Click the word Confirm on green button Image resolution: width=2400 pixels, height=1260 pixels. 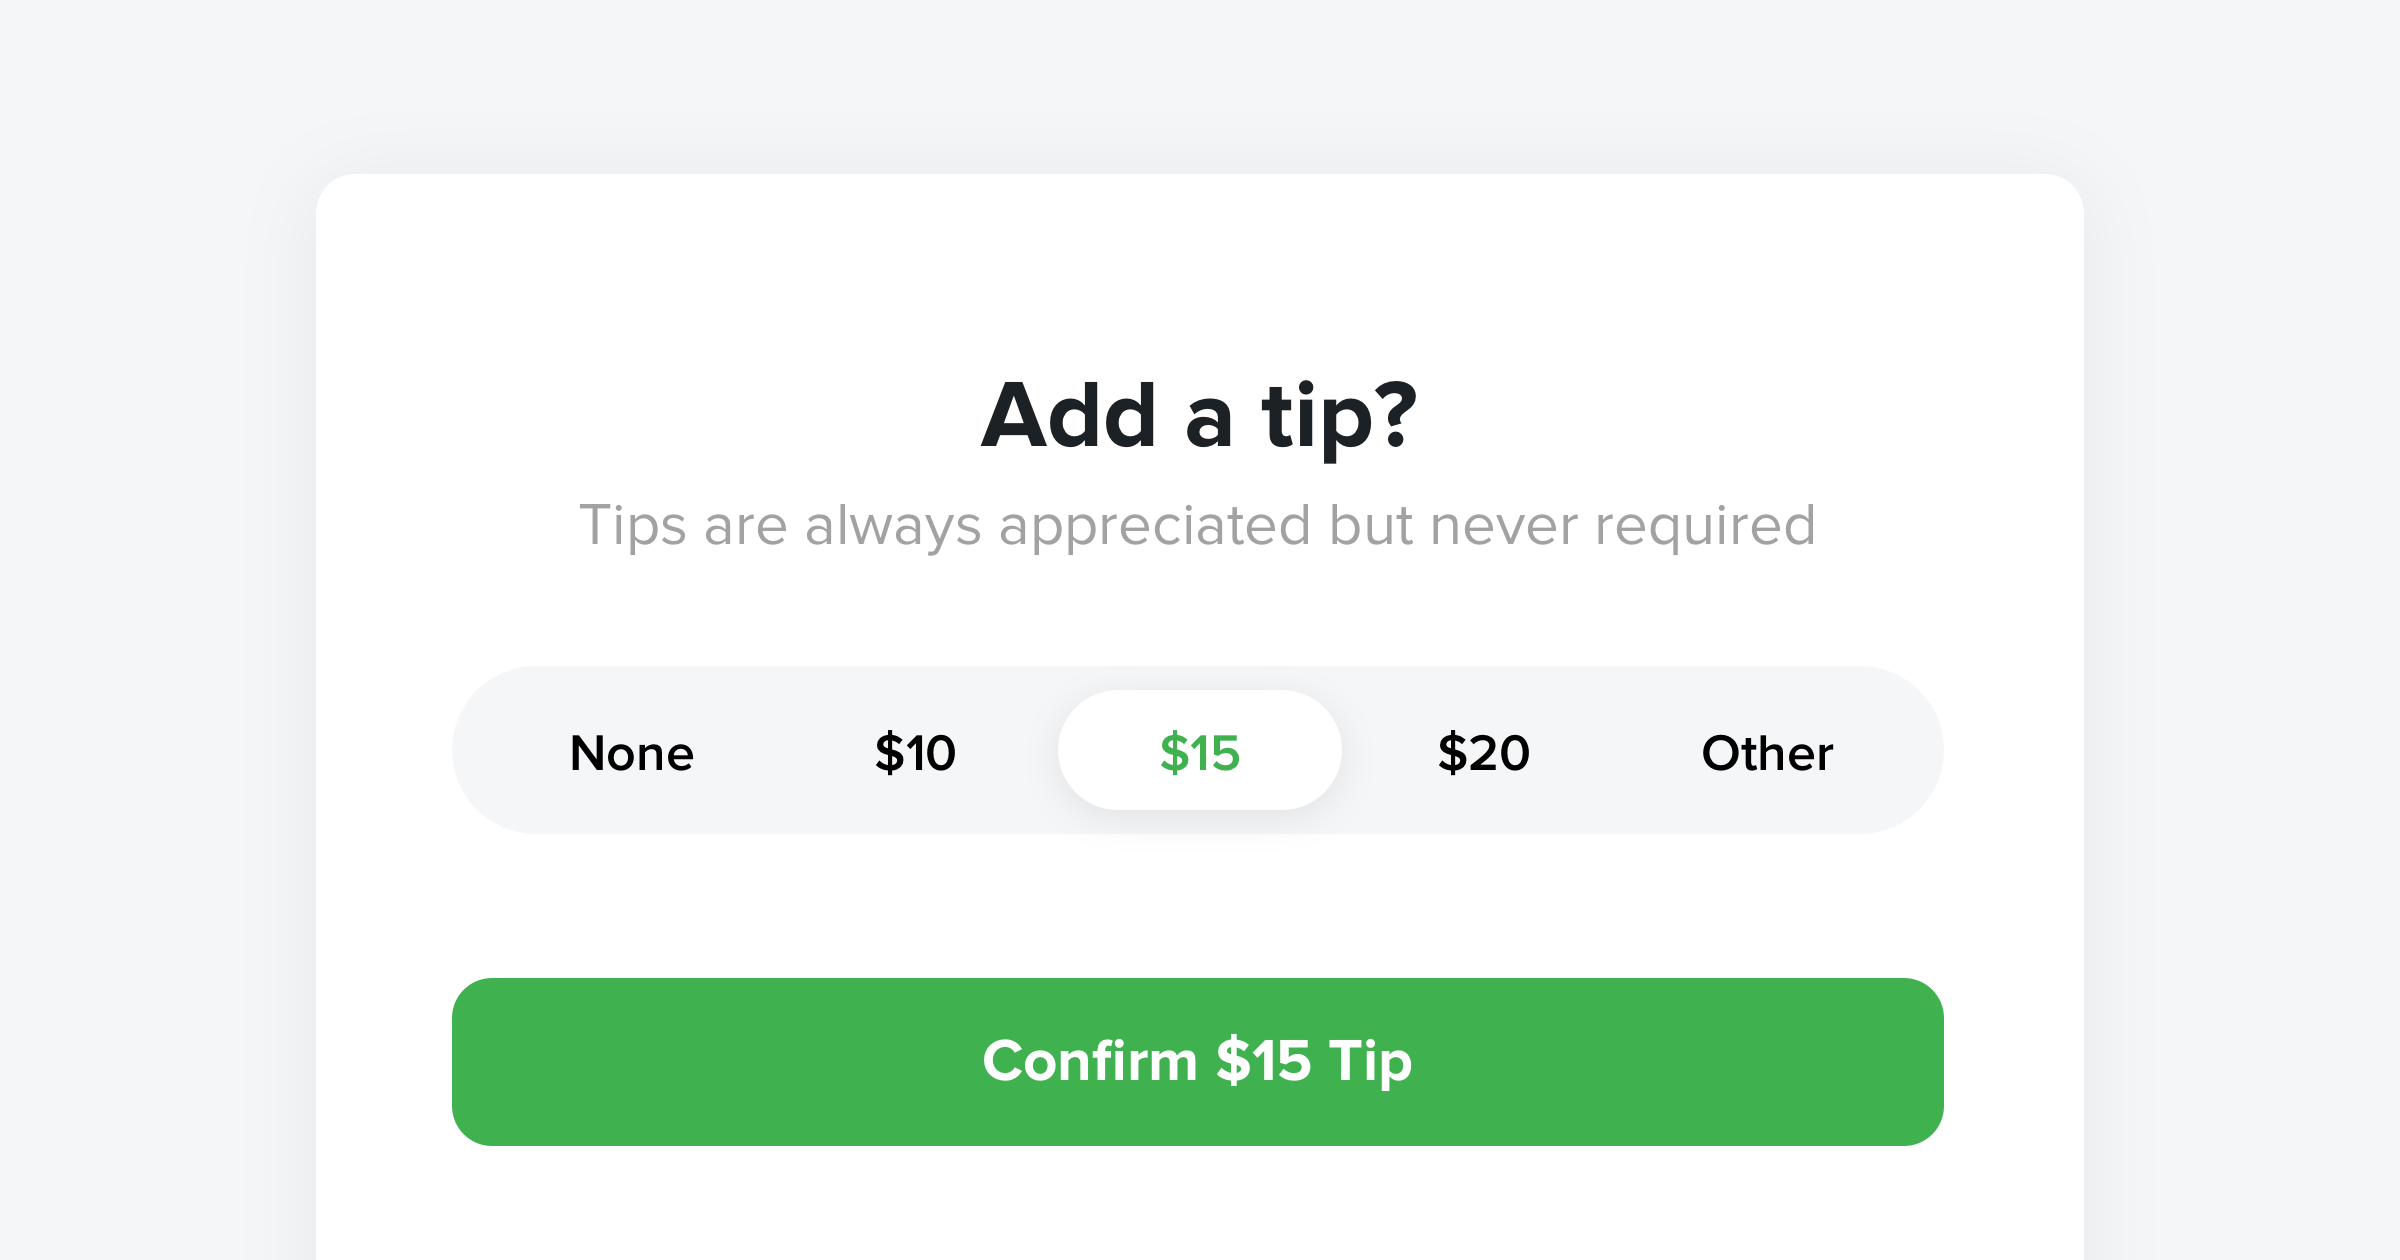point(1090,1060)
